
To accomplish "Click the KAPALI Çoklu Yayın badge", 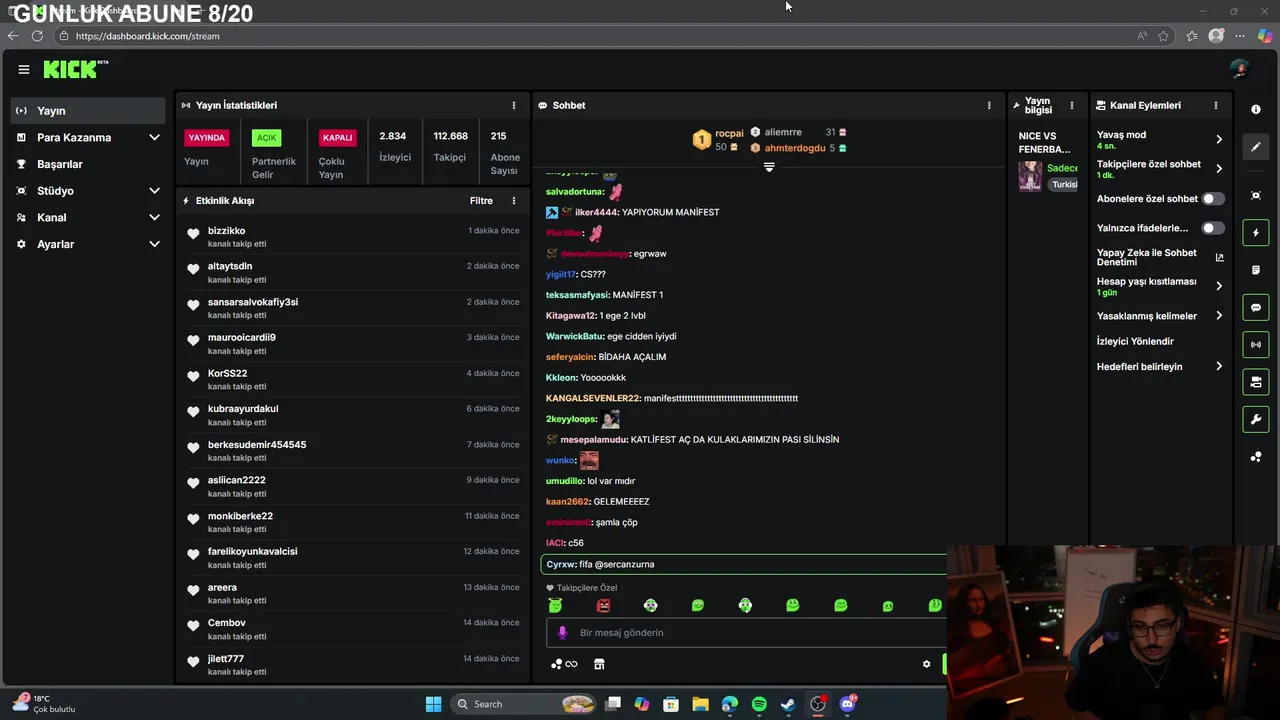I will pos(337,137).
